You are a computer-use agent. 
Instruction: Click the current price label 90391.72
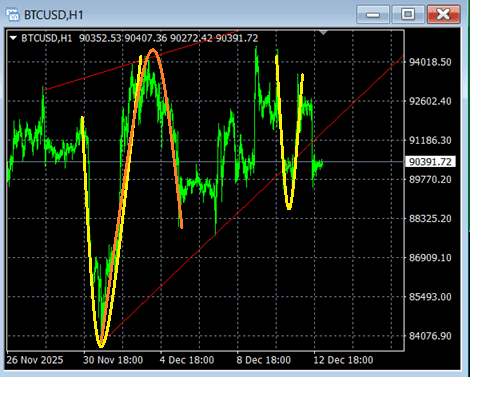[x=430, y=162]
